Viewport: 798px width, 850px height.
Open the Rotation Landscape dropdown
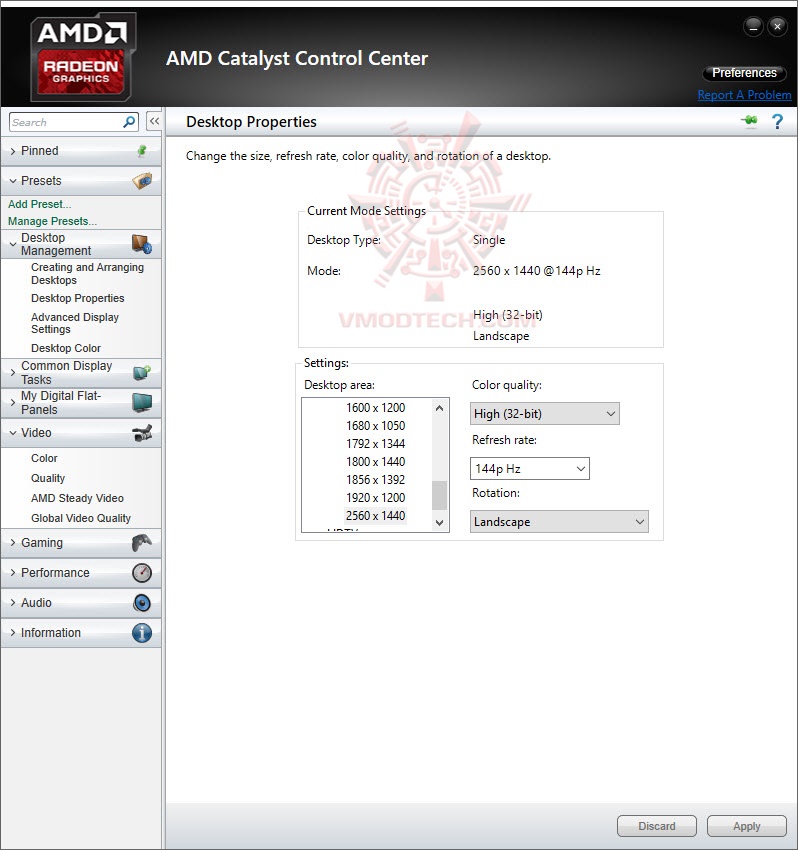point(559,521)
